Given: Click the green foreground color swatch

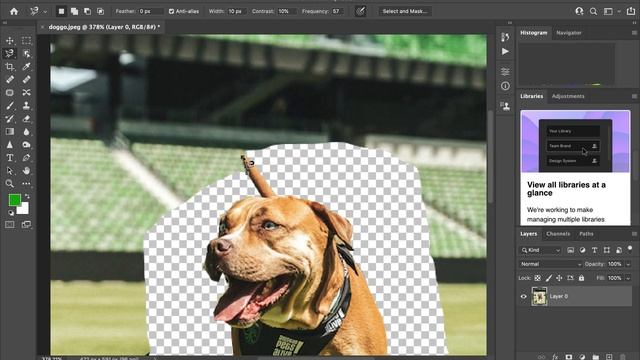Looking at the screenshot, I should (x=14, y=200).
